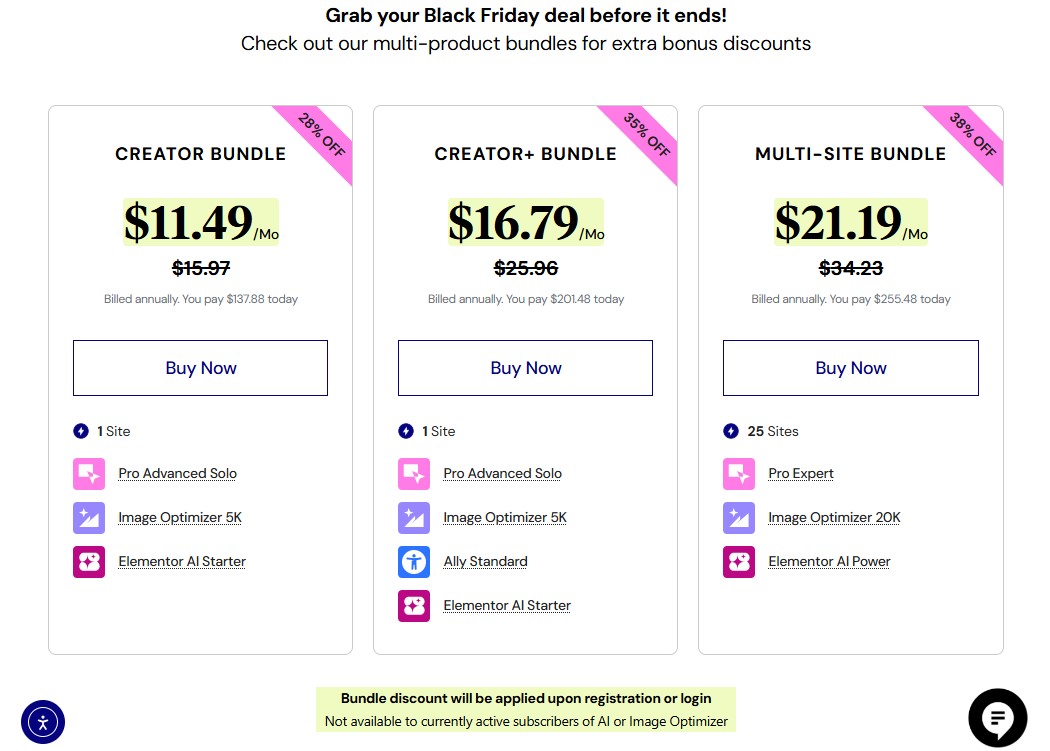Select the Pro Expert icon in Multi-Site Bundle
This screenshot has height=751, width=1050.
click(x=738, y=473)
